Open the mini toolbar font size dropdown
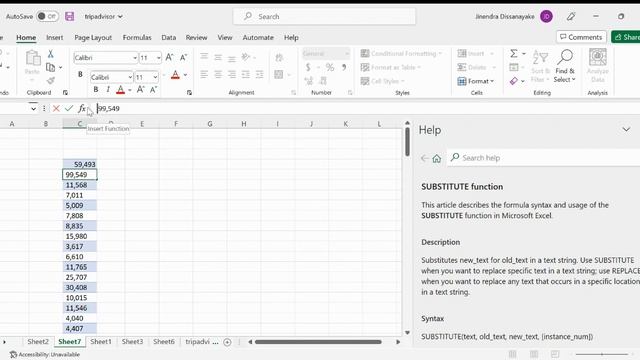 155,77
